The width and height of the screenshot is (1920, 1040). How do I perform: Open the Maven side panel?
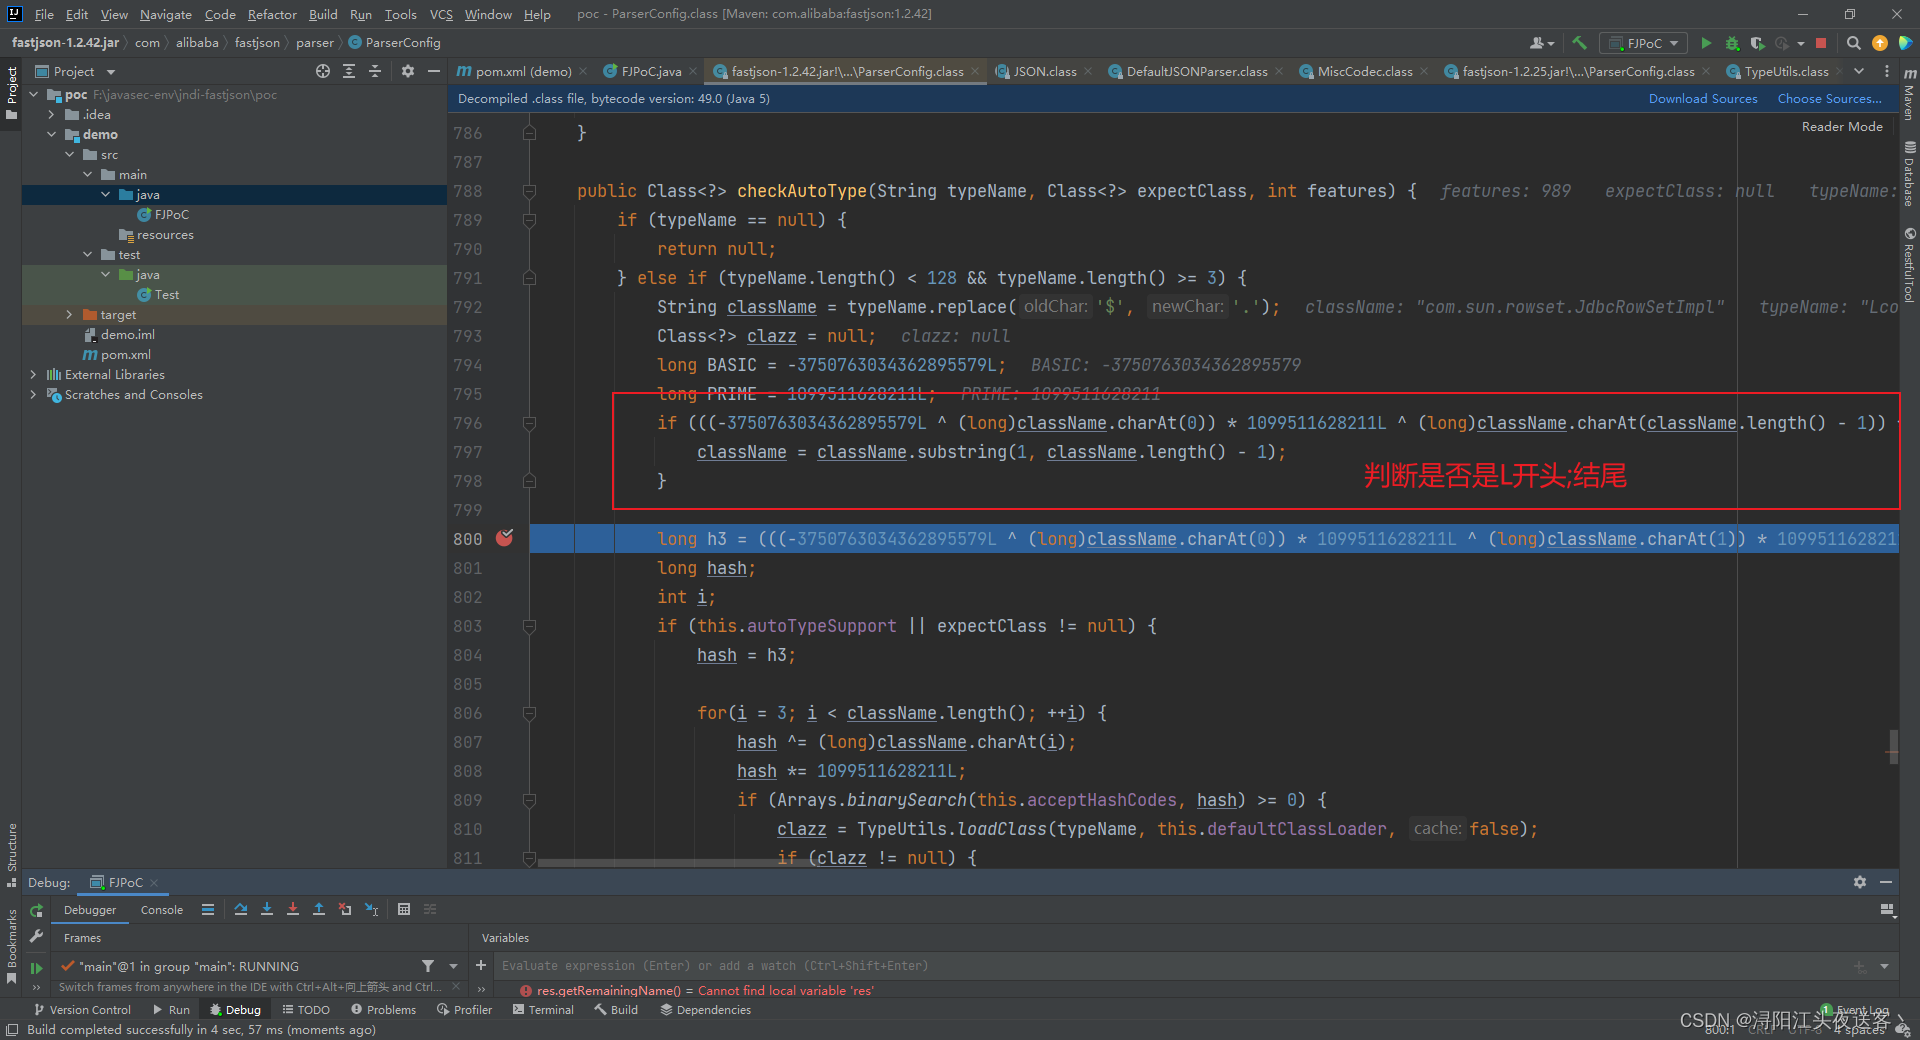coord(1909,95)
